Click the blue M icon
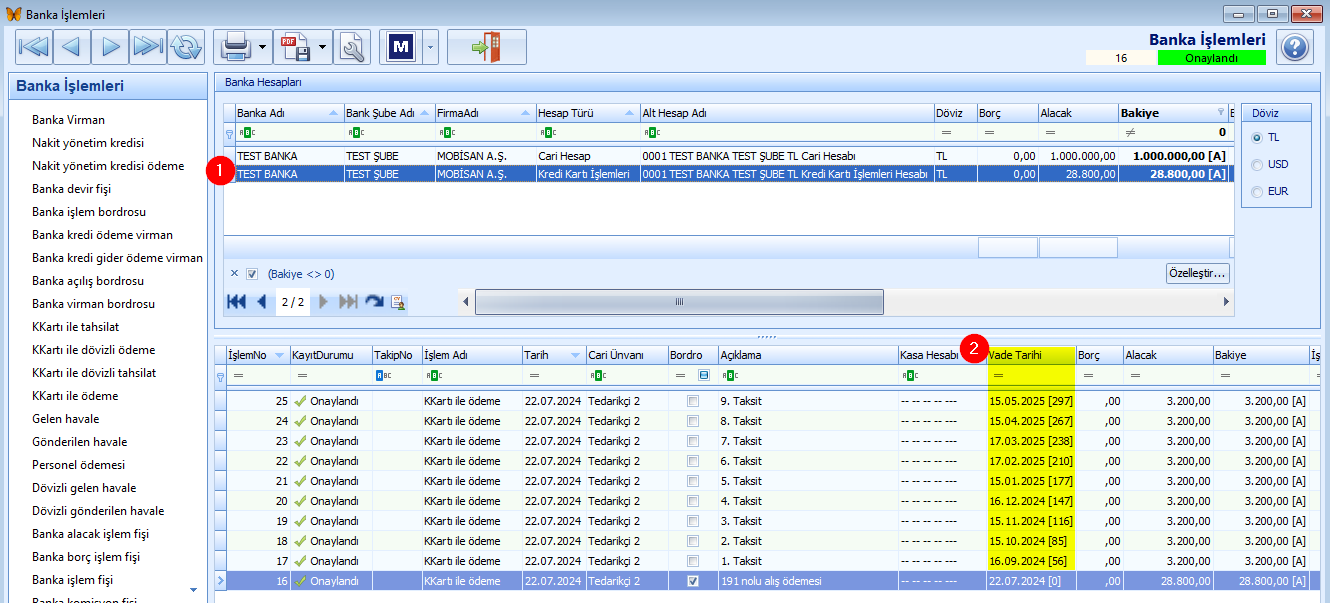Viewport: 1330px width, 603px height. [401, 46]
